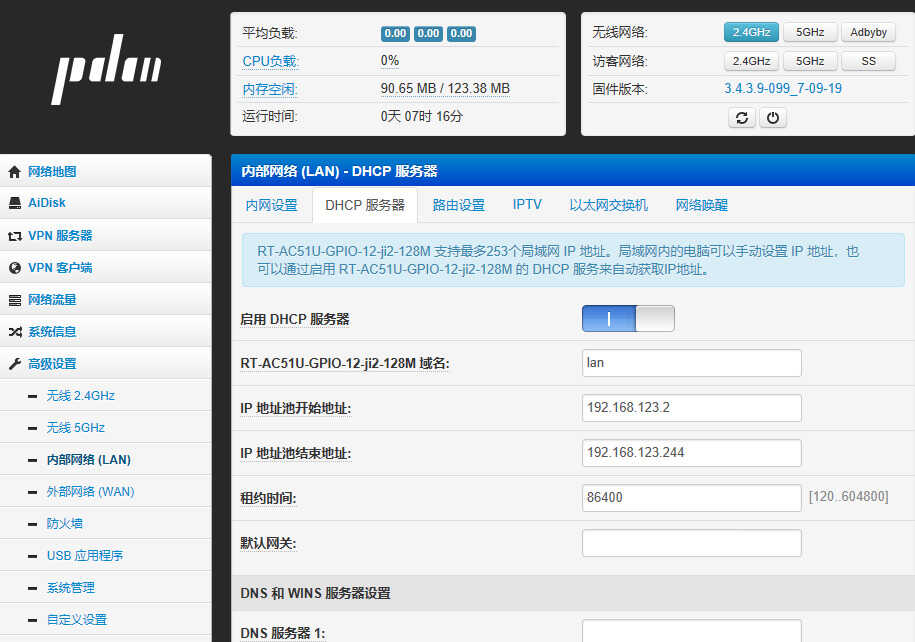Select 自定义设置 submenu item

pos(77,620)
